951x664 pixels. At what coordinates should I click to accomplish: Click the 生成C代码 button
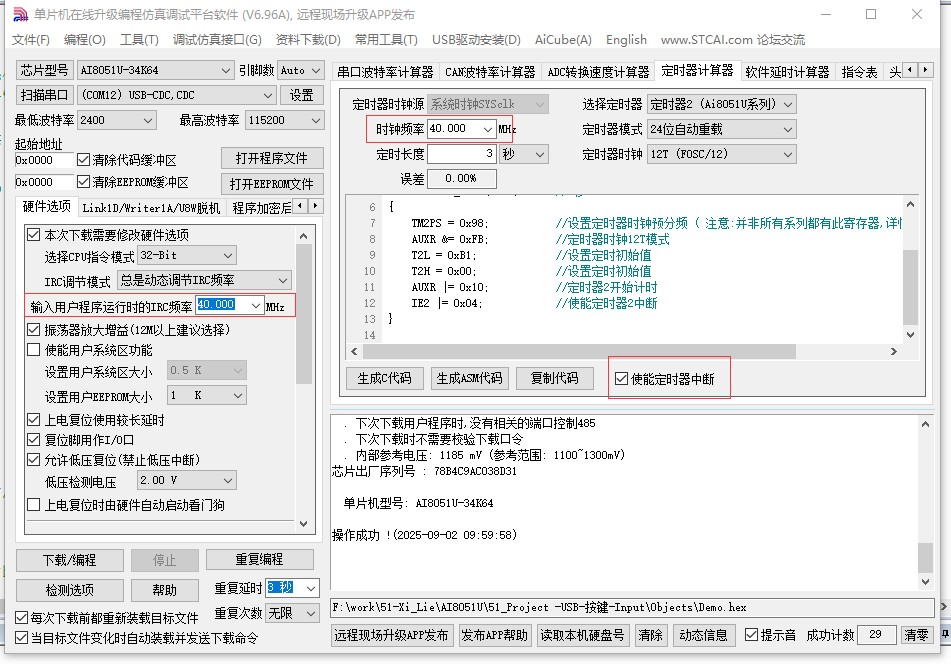(384, 378)
